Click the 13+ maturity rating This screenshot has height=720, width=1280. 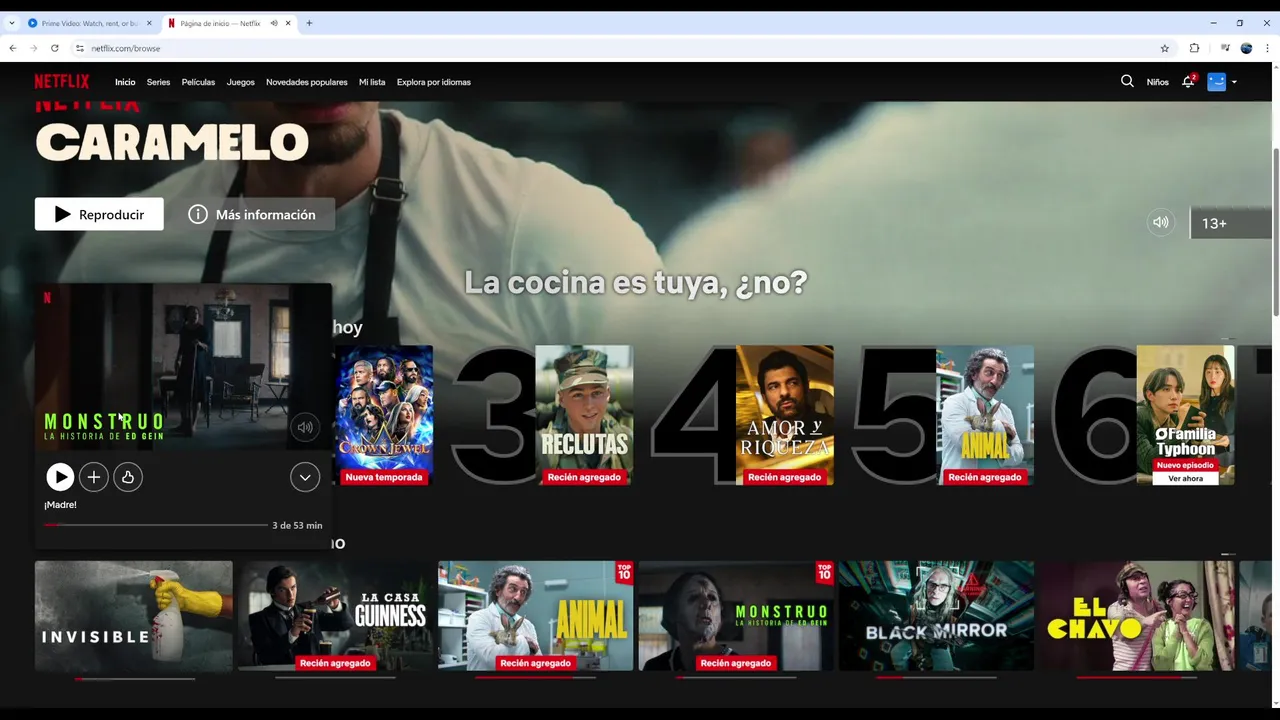1214,224
